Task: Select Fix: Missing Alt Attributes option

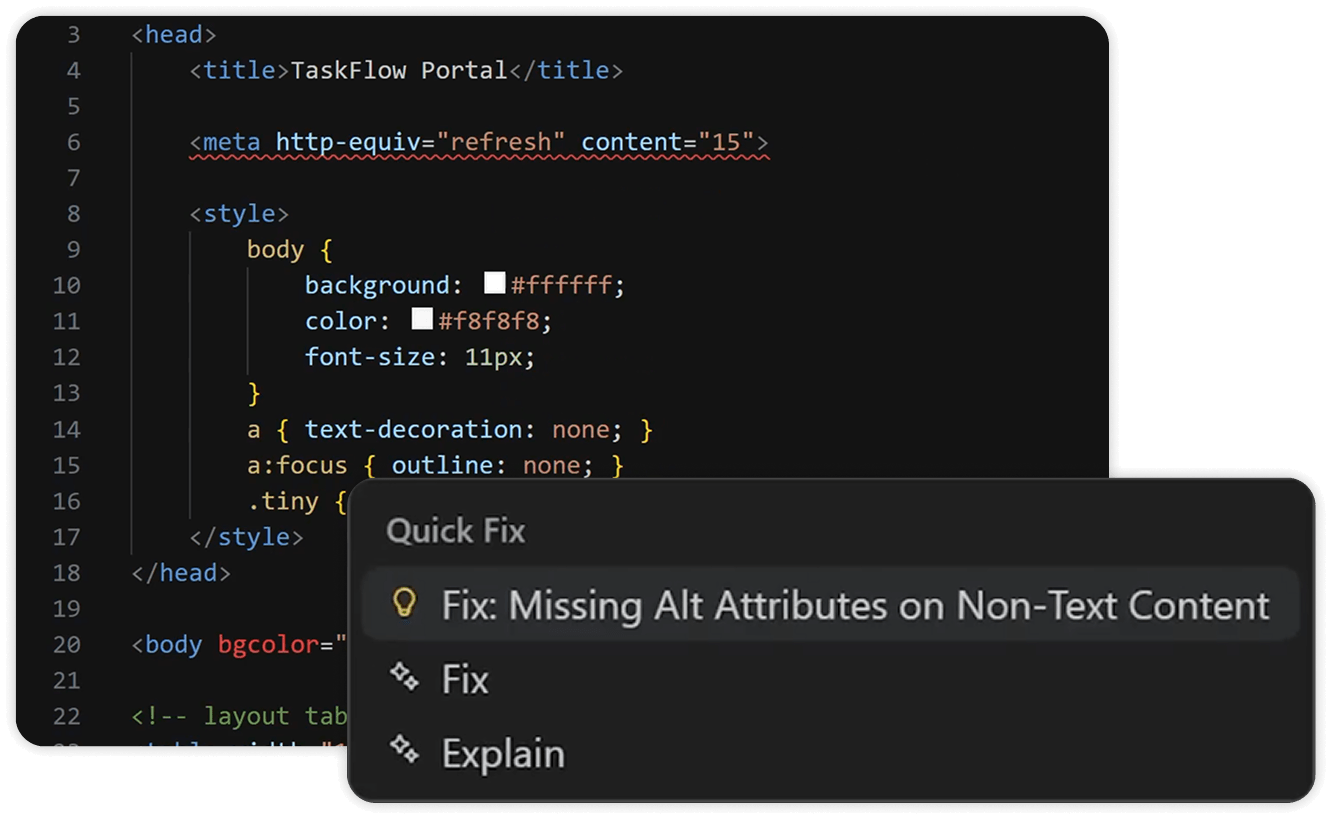Action: coord(855,605)
